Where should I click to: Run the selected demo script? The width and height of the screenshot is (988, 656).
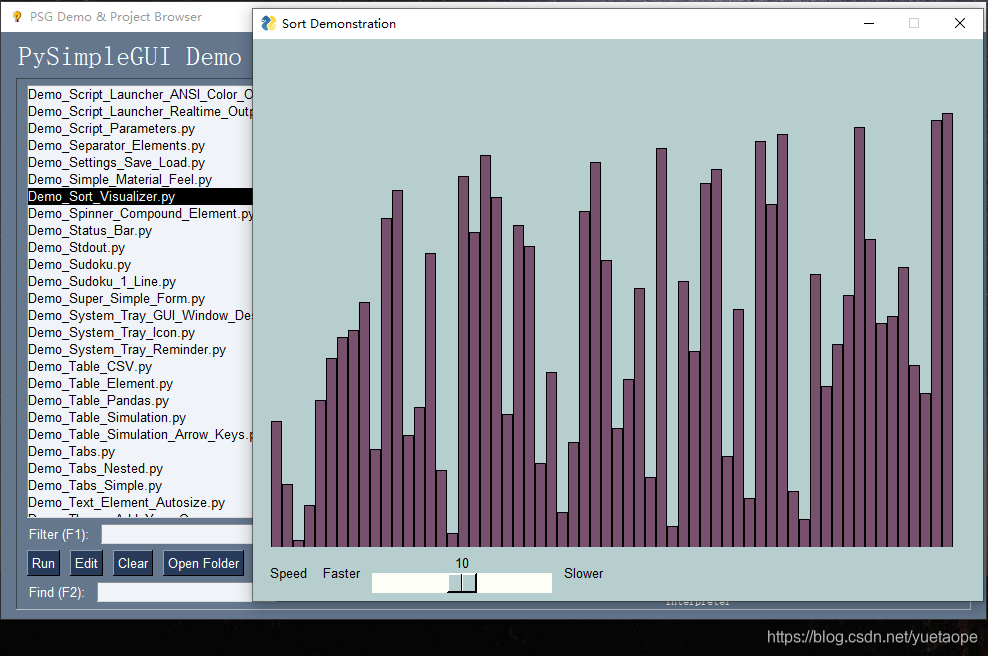pos(43,563)
